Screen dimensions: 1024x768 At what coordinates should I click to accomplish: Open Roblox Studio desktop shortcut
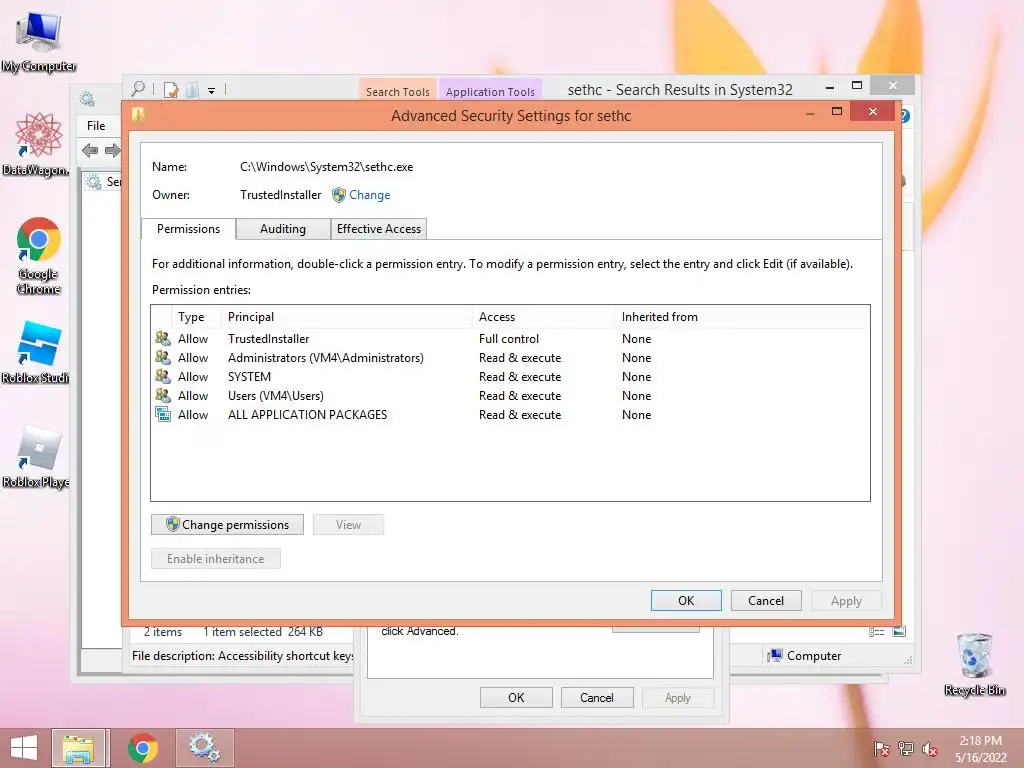pyautogui.click(x=37, y=351)
